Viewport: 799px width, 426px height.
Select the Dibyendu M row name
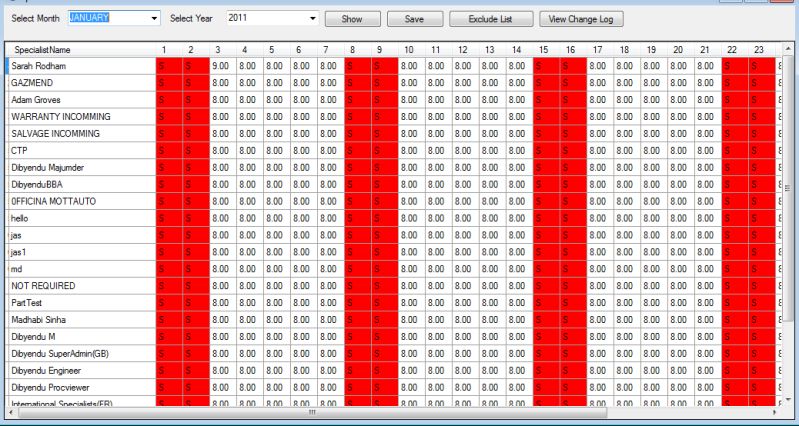(x=33, y=337)
